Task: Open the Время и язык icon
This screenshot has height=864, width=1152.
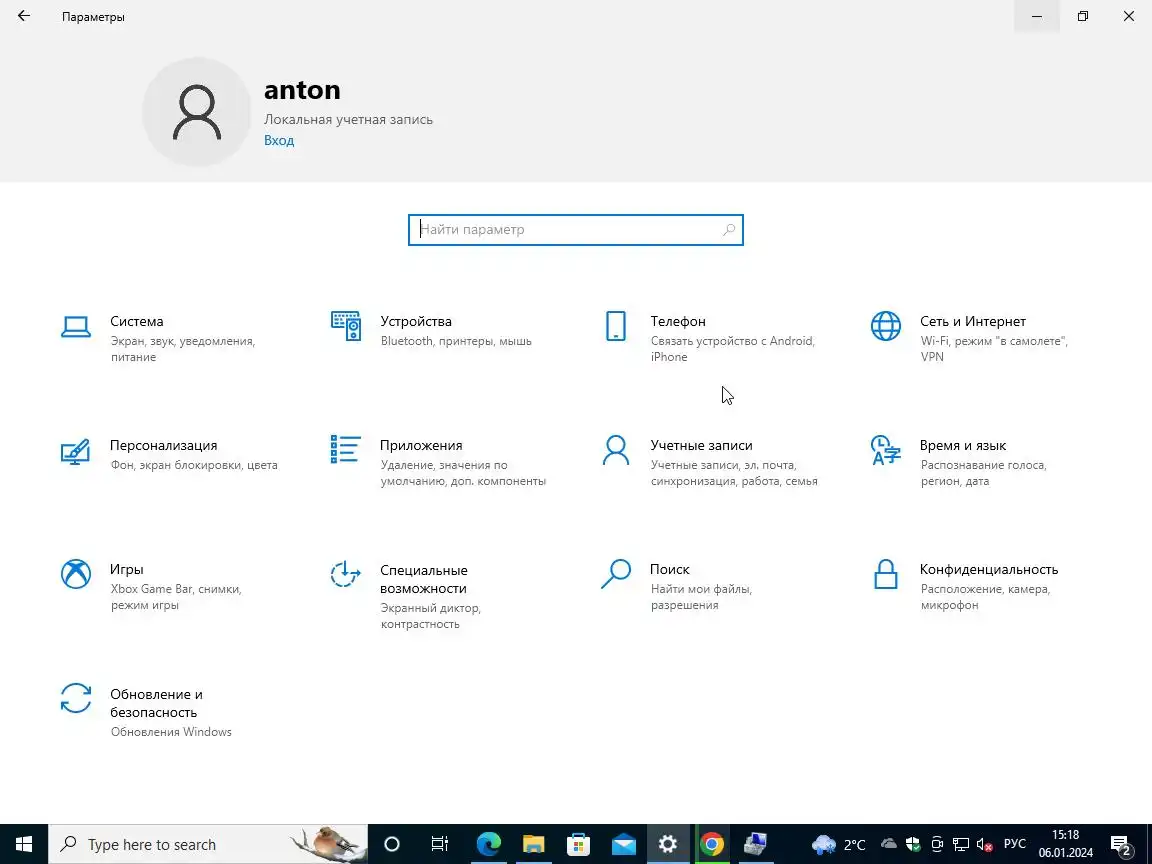Action: [885, 450]
